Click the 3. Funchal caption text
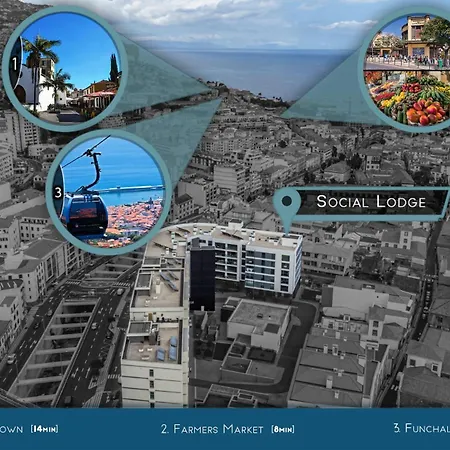This screenshot has height=450, width=450. (421, 428)
